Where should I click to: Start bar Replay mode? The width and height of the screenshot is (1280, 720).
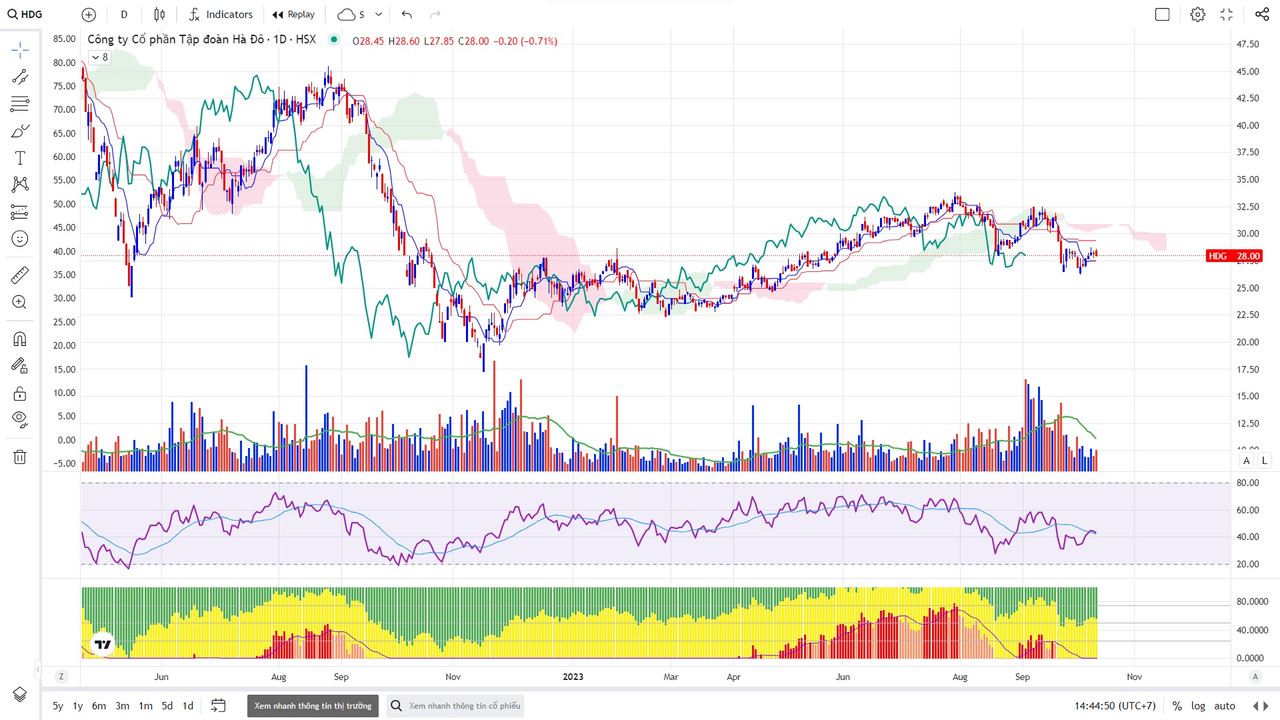(x=294, y=15)
